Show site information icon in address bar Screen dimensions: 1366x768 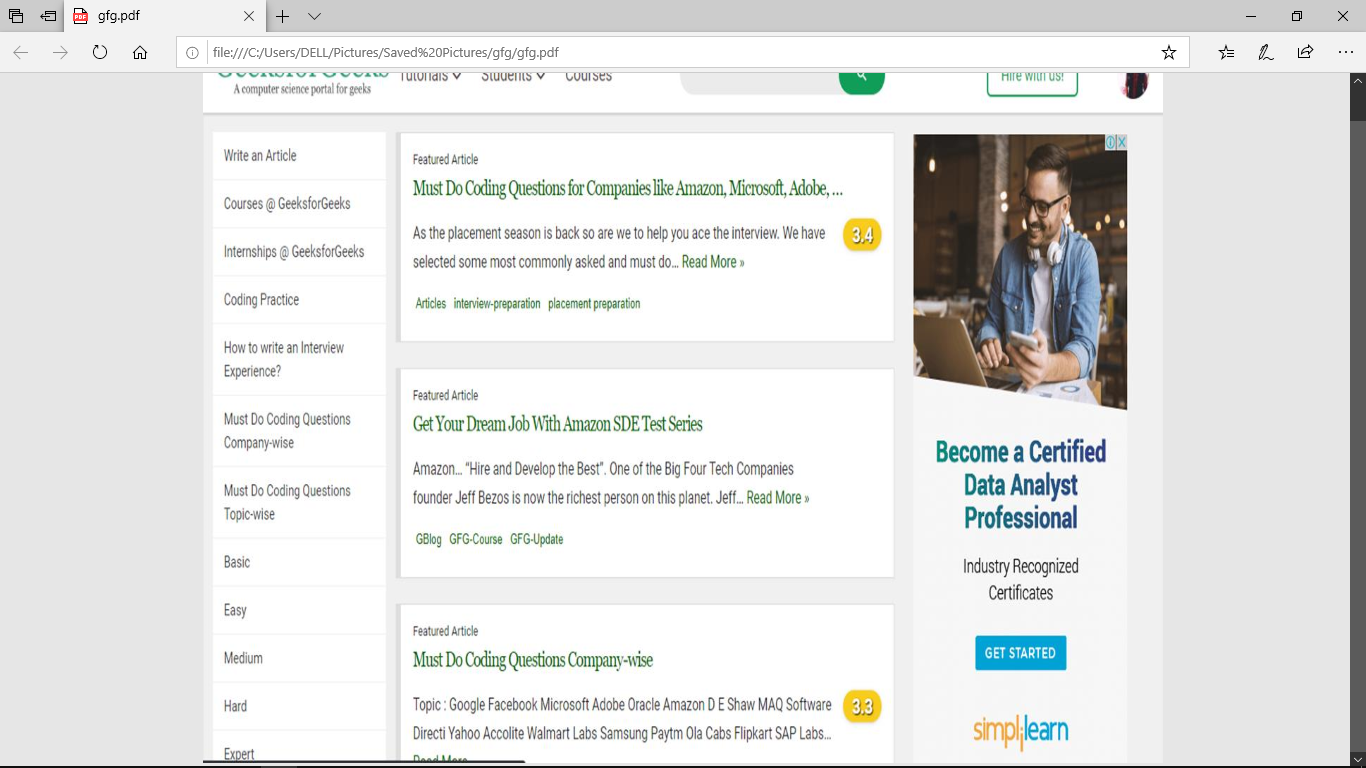(193, 52)
